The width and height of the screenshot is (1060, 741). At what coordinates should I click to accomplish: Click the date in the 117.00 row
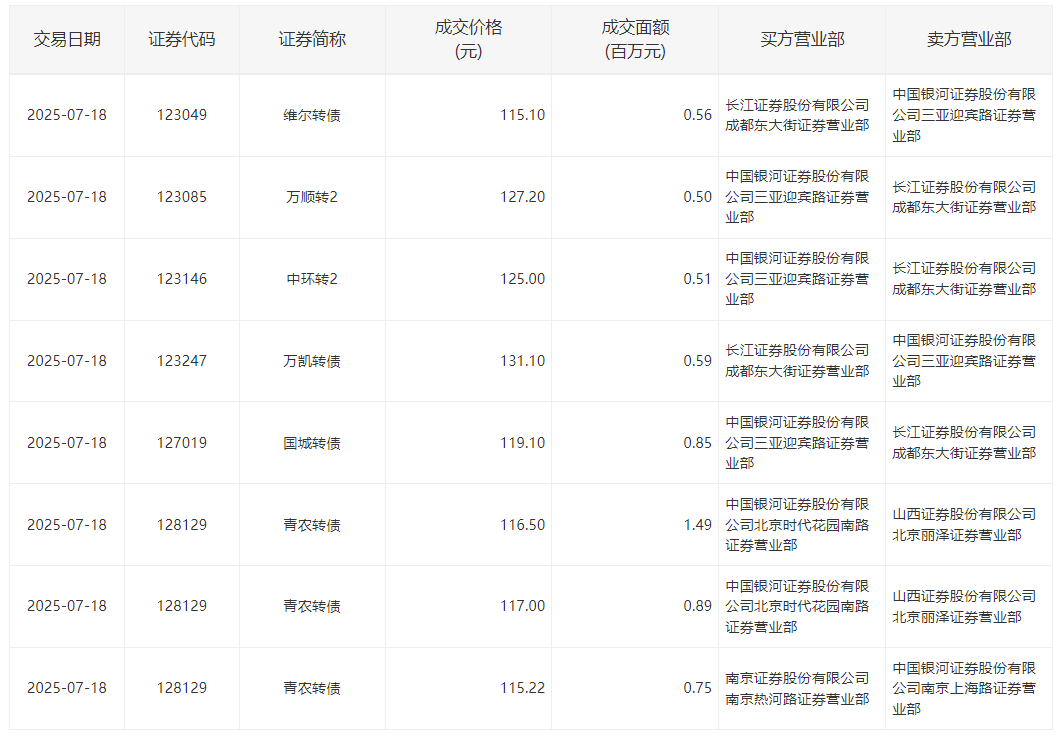pos(67,606)
